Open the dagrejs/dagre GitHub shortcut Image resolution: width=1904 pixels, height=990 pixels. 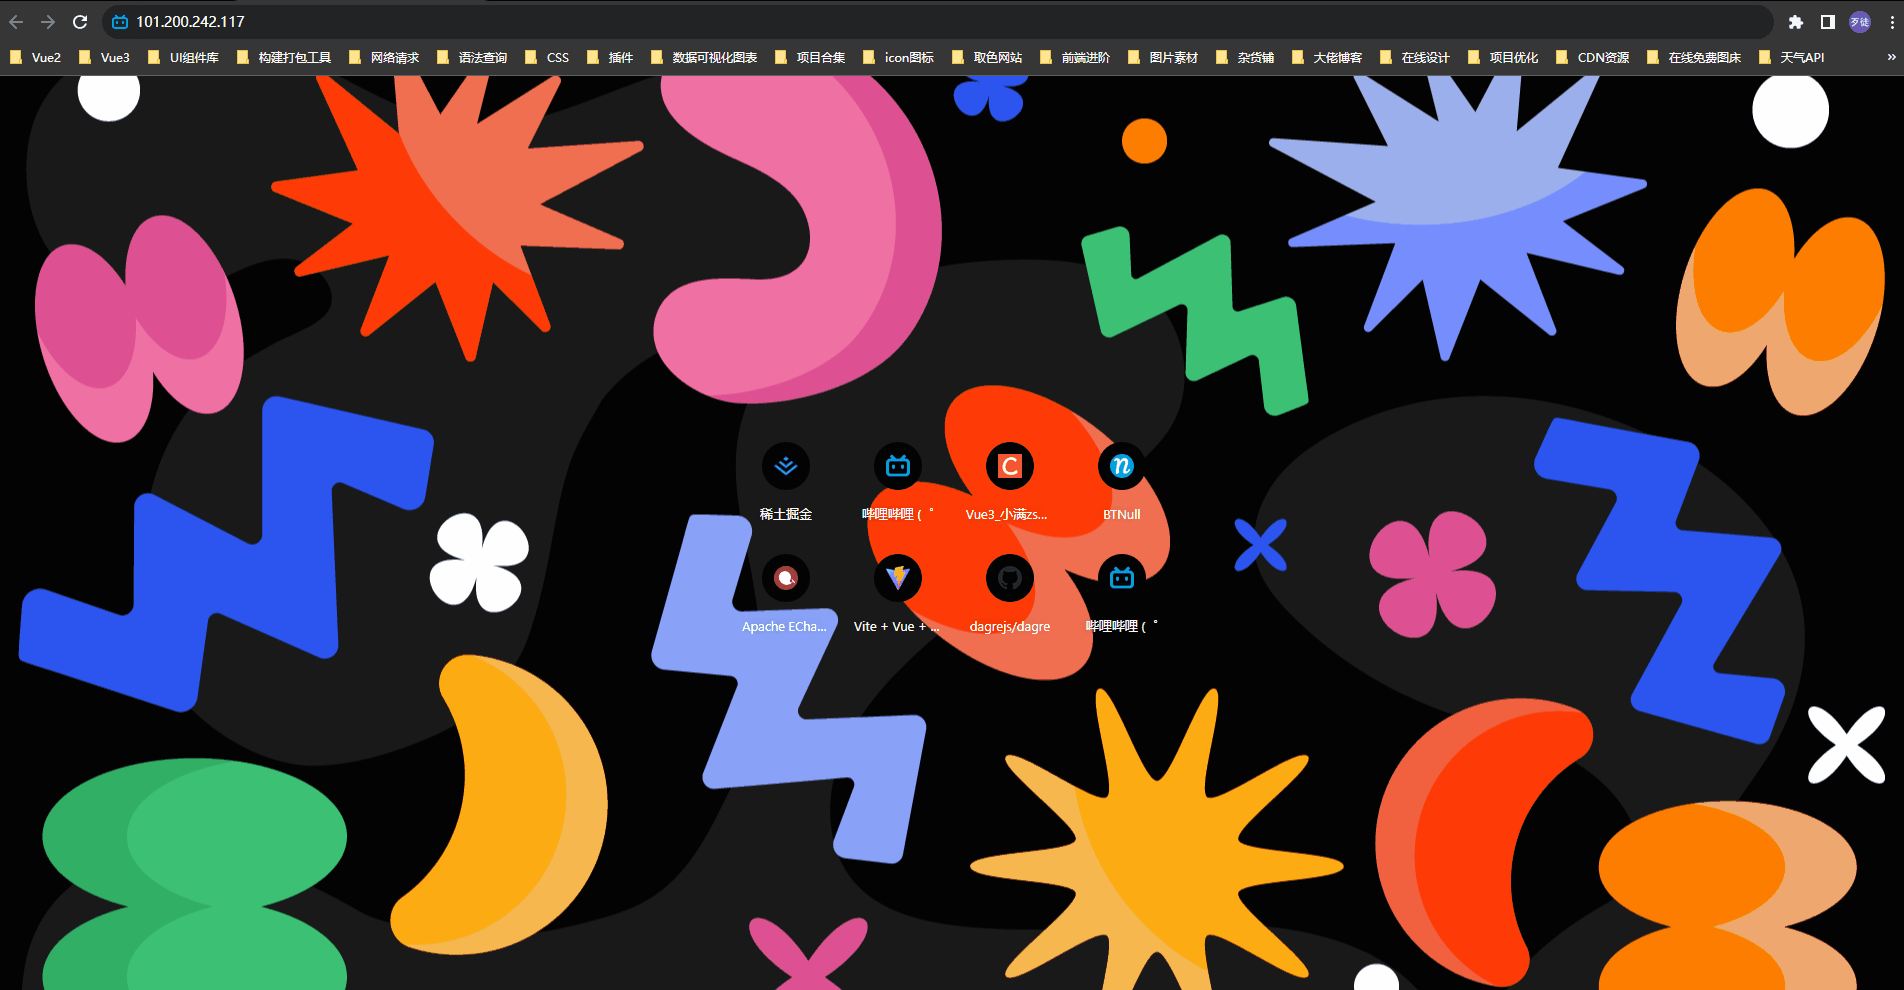pos(1010,595)
